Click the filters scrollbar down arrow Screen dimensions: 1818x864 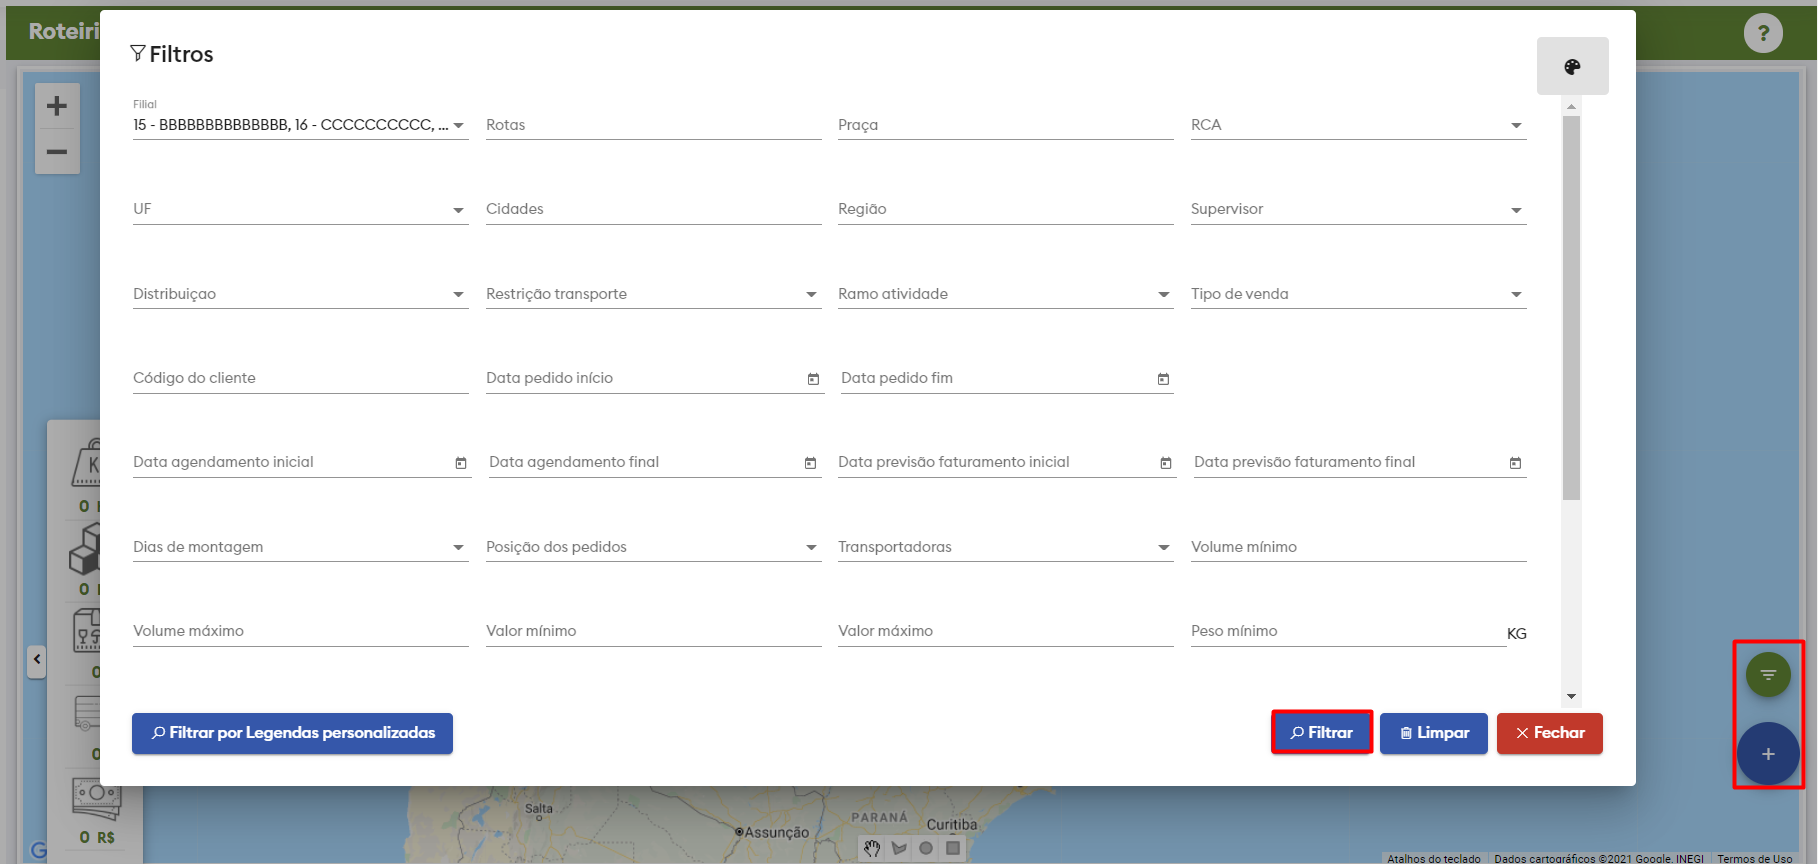click(x=1571, y=696)
